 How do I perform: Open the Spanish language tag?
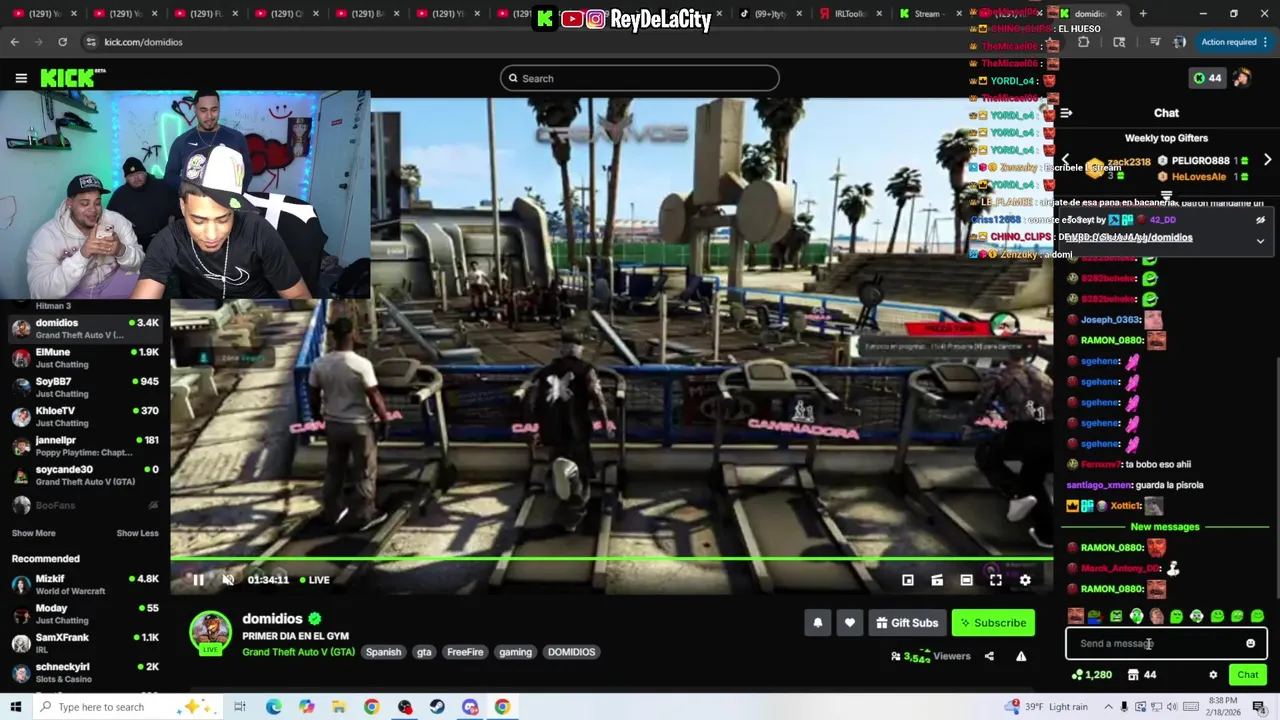383,652
